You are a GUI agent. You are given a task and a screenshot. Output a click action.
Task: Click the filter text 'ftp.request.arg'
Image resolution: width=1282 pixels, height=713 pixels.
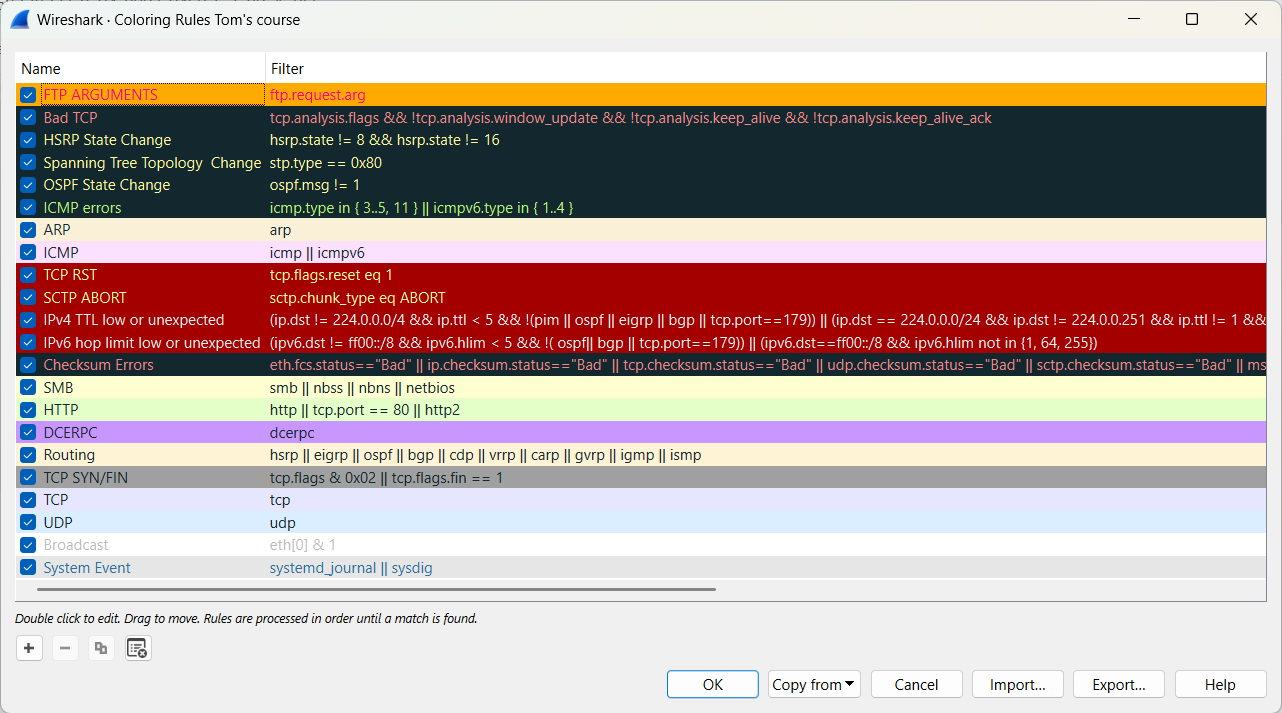[x=318, y=95]
